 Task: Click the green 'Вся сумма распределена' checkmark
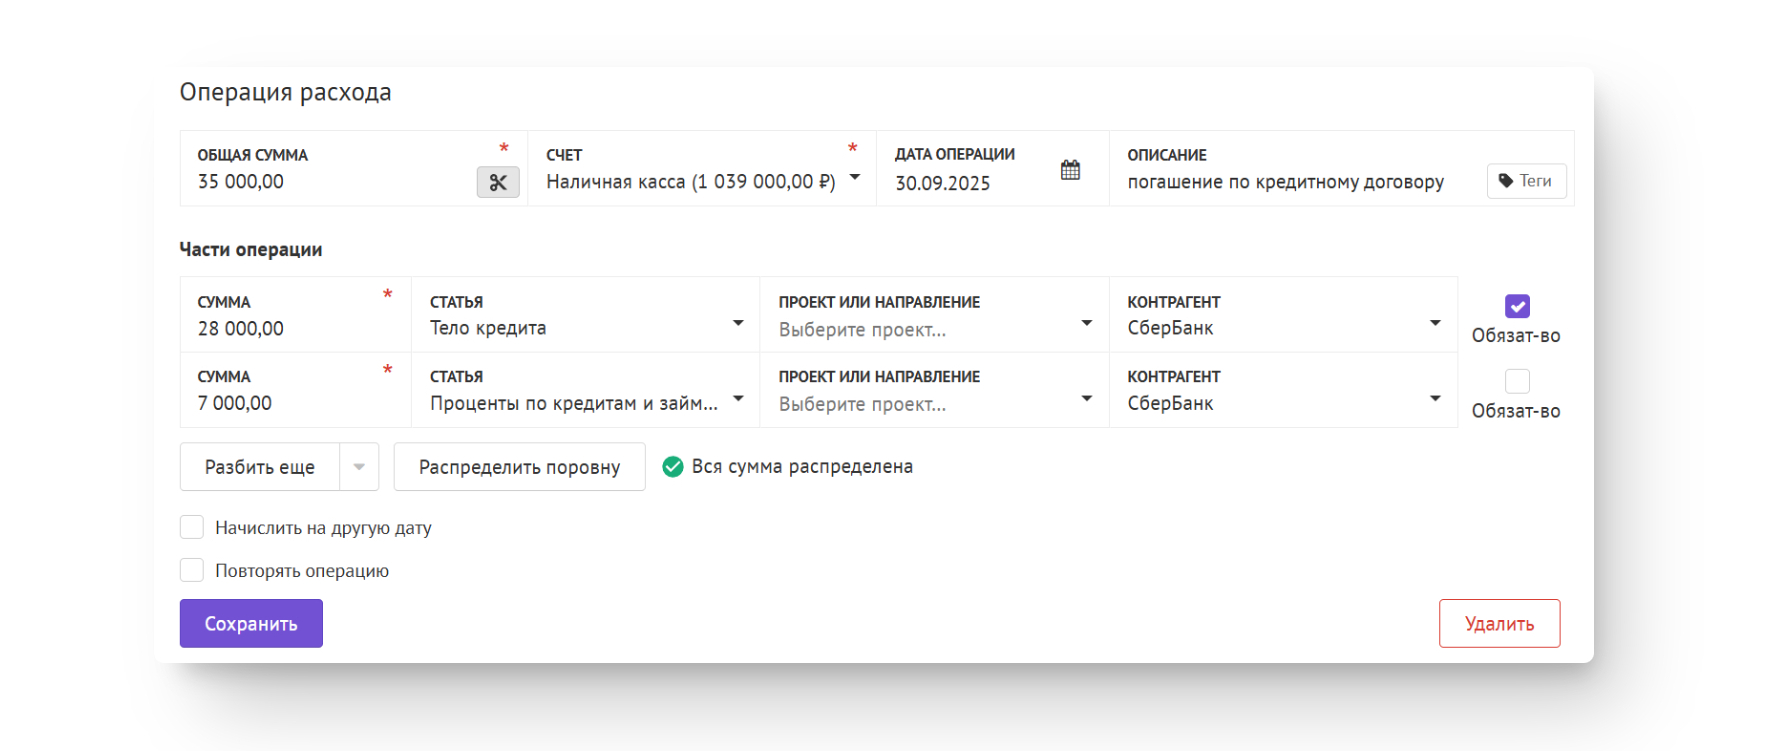[x=673, y=467]
